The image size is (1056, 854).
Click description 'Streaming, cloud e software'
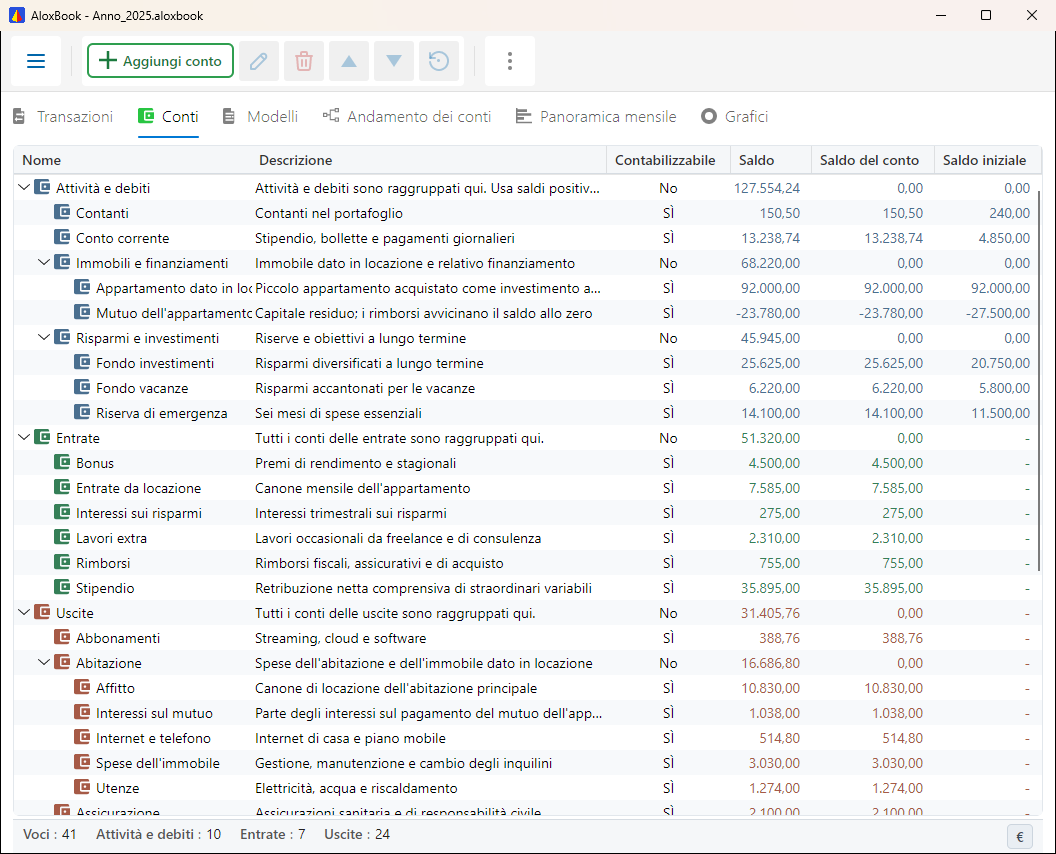click(x=340, y=638)
